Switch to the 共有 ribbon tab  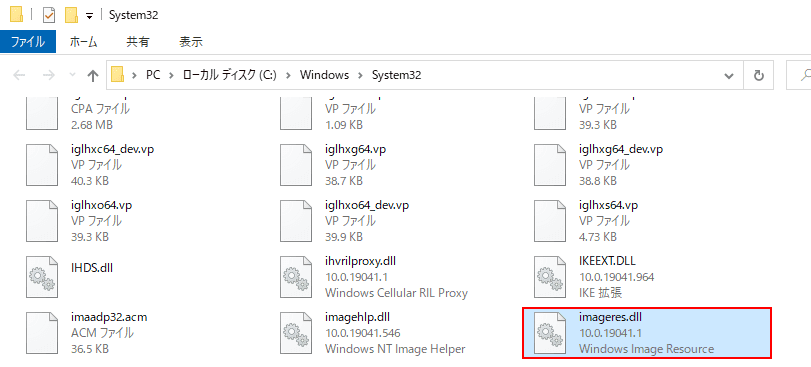tap(139, 42)
